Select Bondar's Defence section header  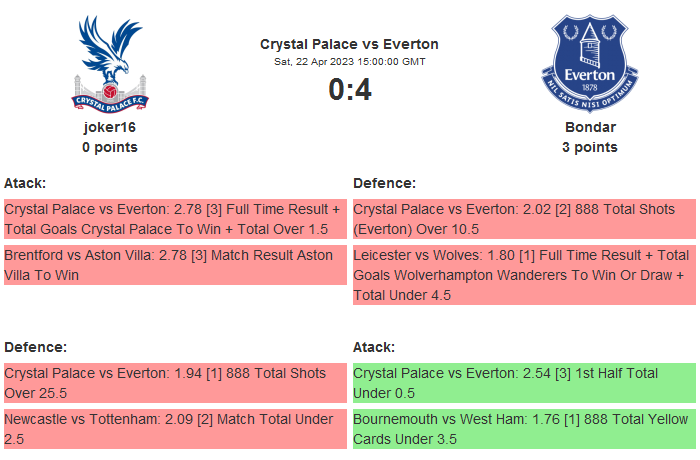point(385,183)
